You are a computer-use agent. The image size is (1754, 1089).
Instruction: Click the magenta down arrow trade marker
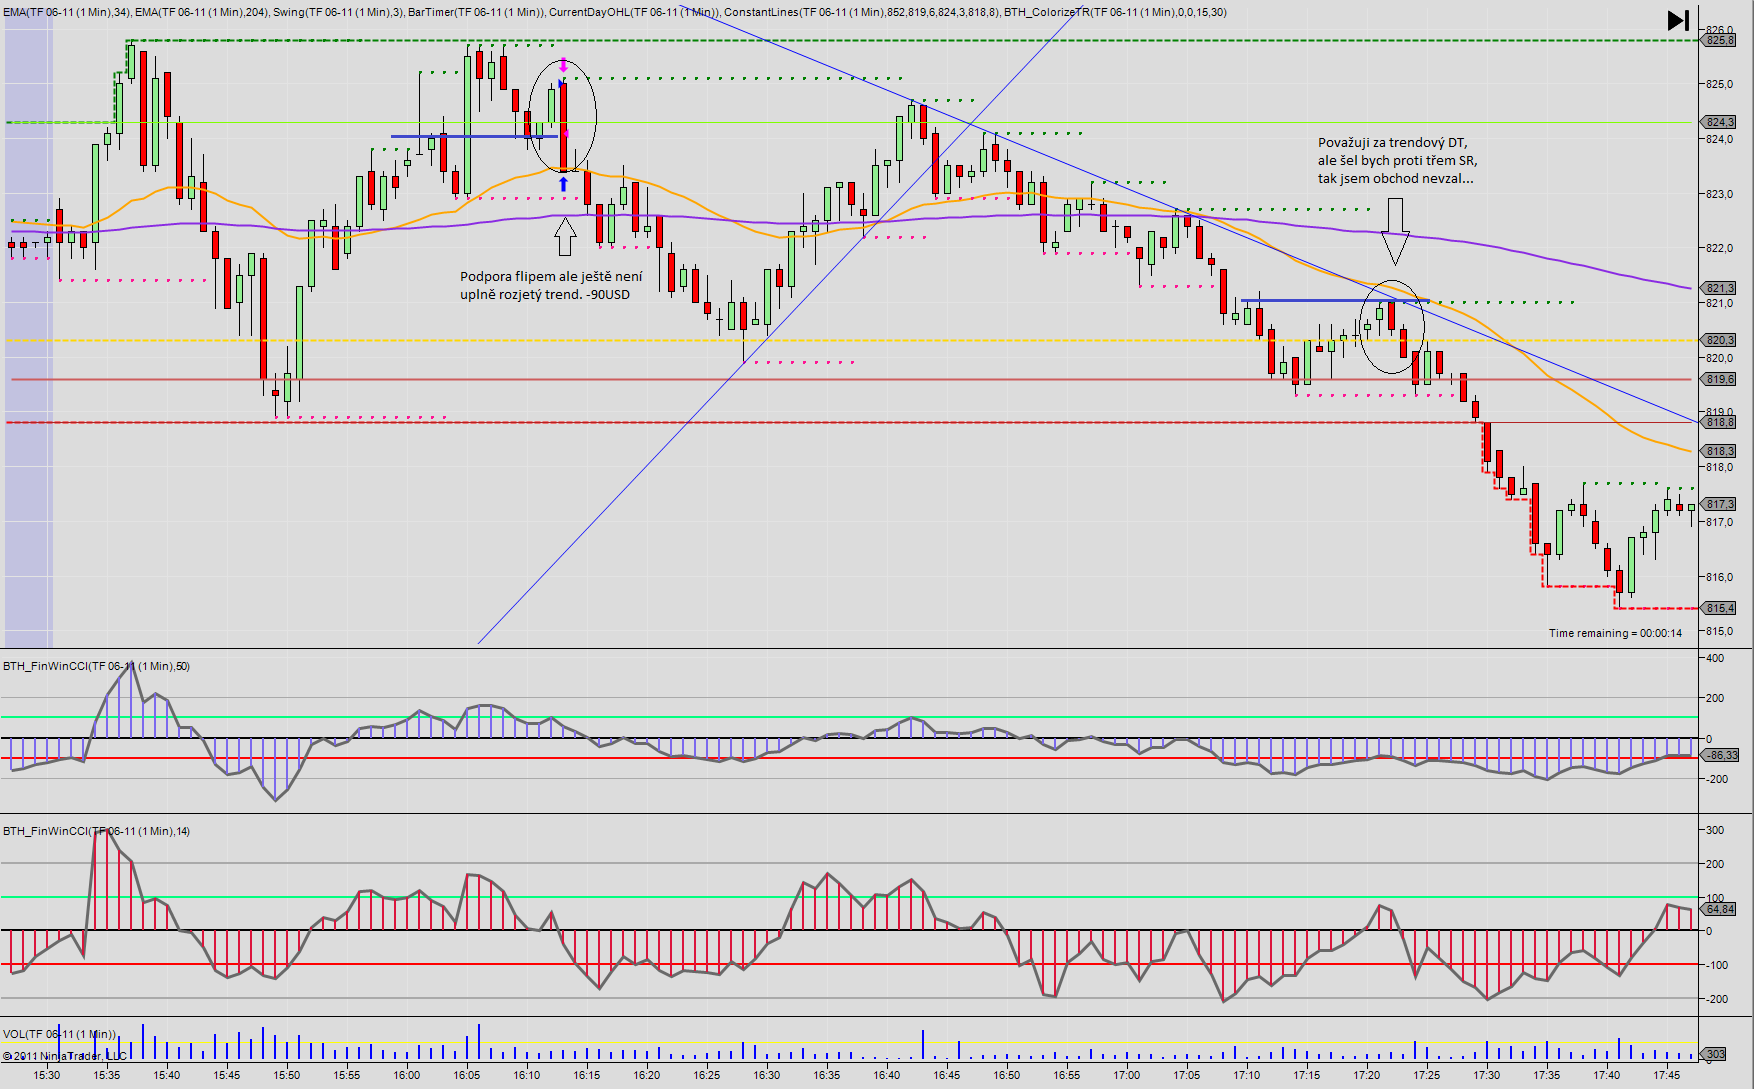[563, 64]
